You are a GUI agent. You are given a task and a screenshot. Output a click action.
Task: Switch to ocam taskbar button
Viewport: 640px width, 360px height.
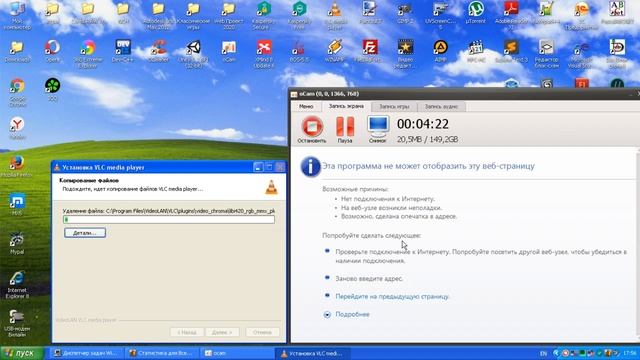point(237,353)
